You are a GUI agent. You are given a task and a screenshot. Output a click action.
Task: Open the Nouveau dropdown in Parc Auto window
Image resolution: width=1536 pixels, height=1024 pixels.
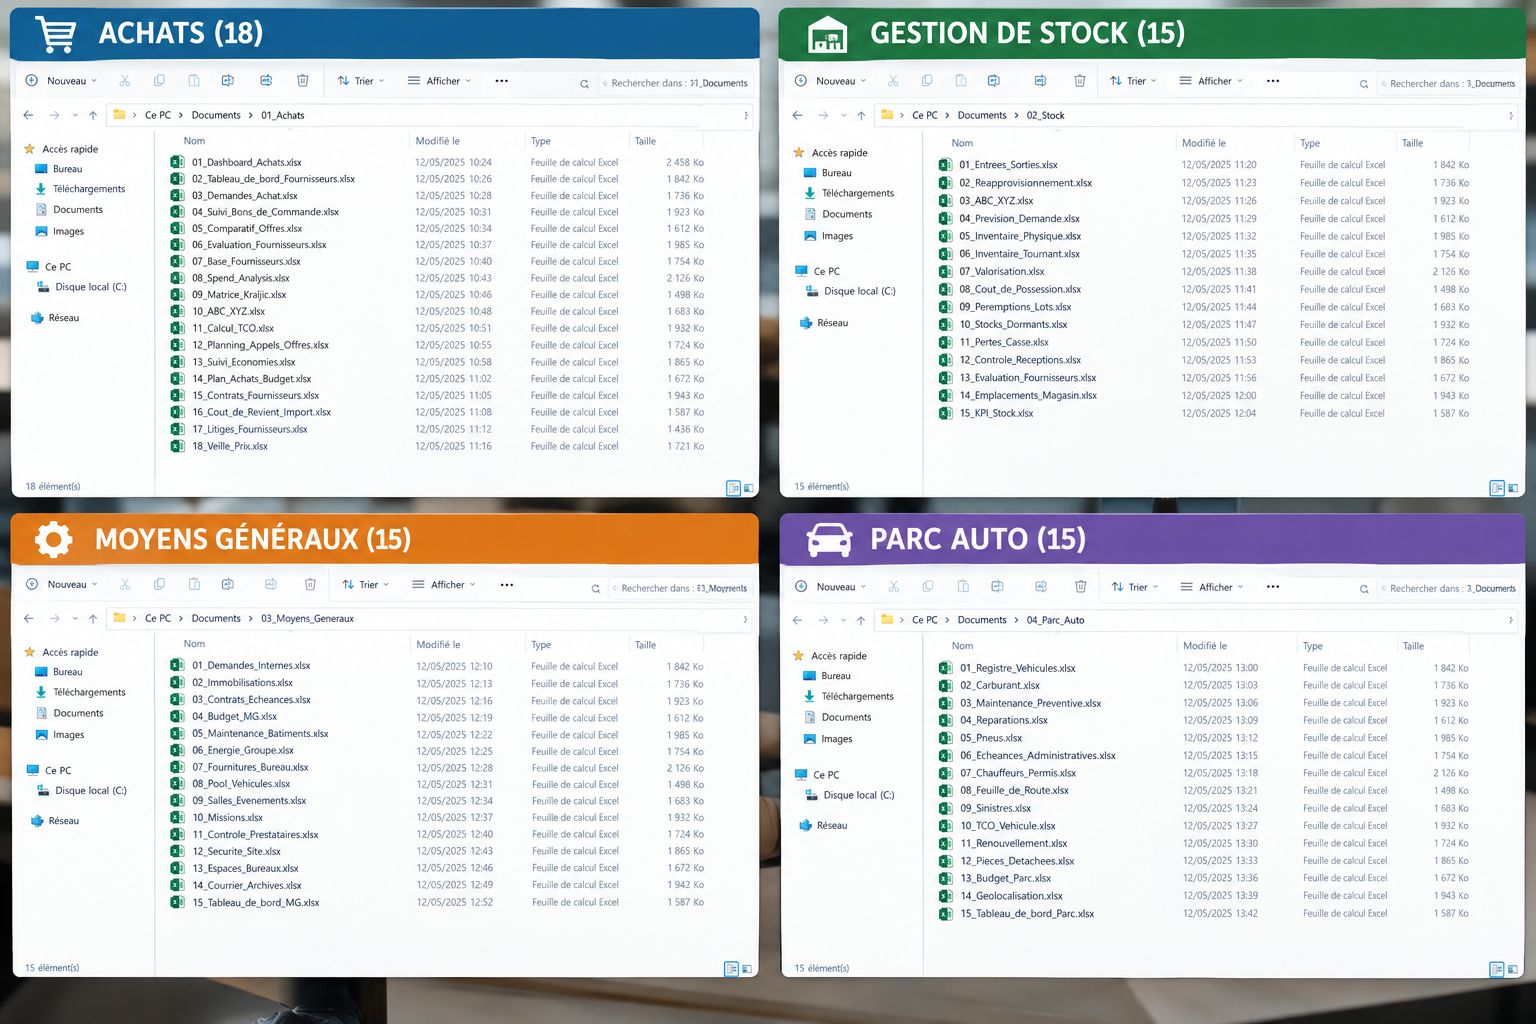coord(831,587)
